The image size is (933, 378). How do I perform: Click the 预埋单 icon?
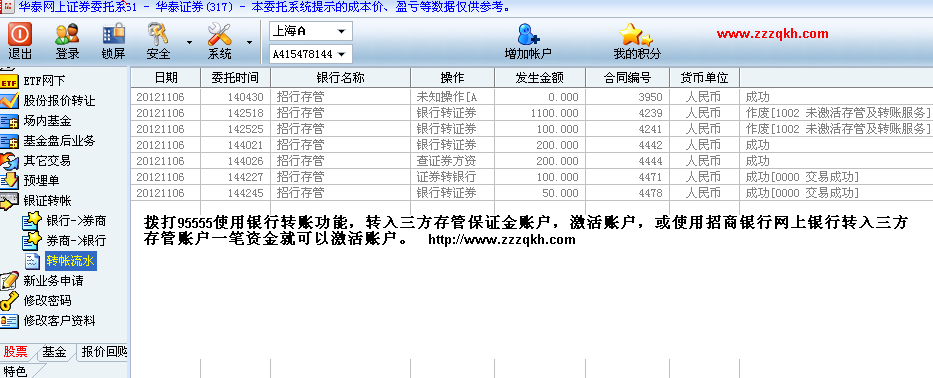coord(9,181)
